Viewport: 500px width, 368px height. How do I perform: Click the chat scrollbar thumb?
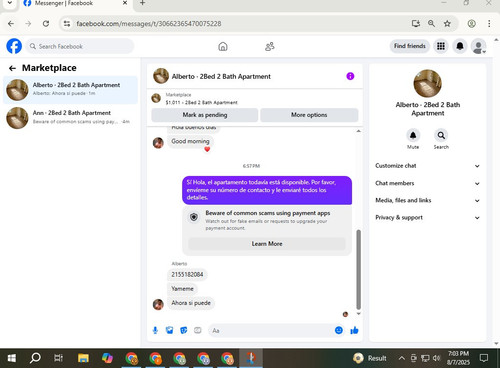click(359, 269)
